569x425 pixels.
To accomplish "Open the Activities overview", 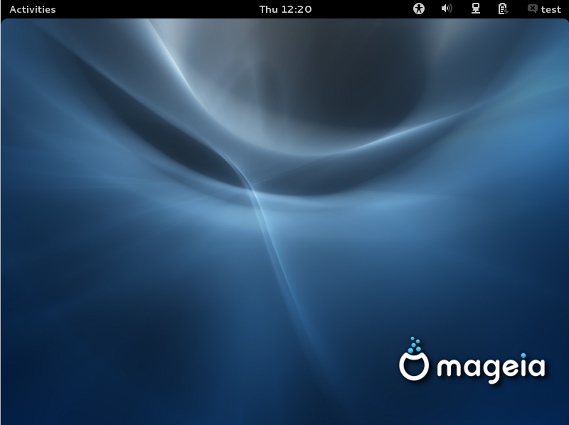I will coord(32,9).
